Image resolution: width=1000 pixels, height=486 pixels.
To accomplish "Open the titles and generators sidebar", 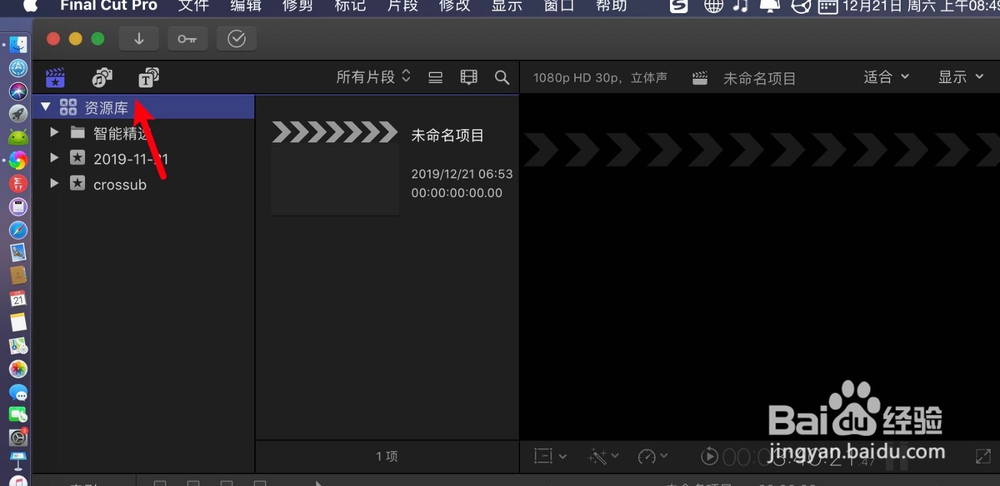I will [x=149, y=78].
